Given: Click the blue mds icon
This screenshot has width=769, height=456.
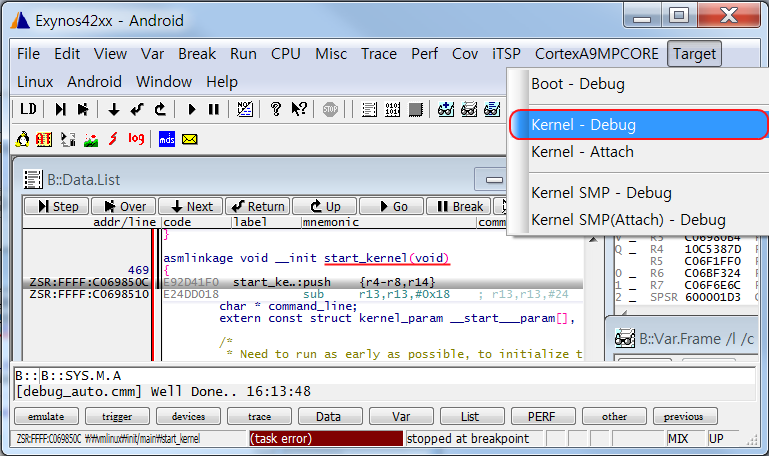Looking at the screenshot, I should point(167,138).
